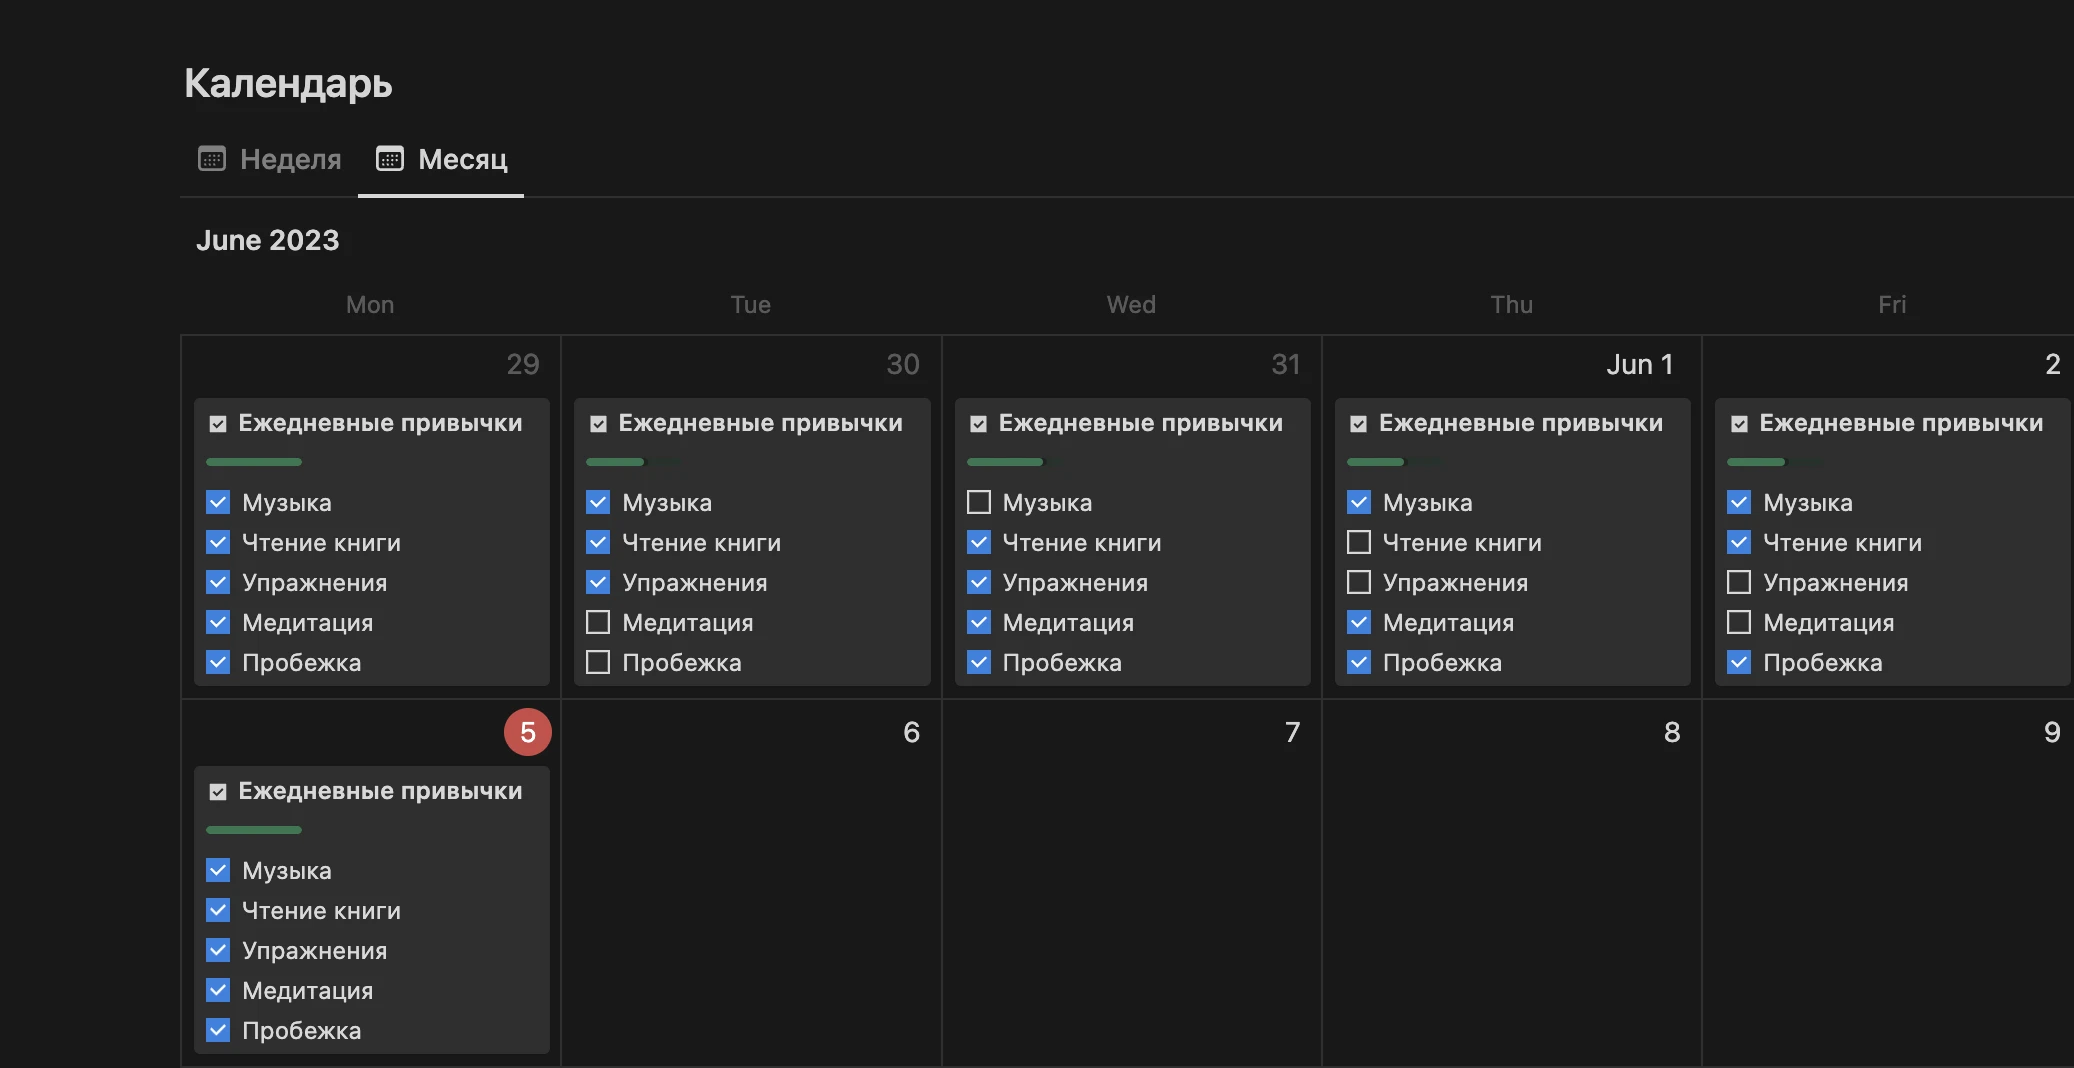Click the checkbox icon of day 29 card title
The image size is (2074, 1068).
(218, 424)
